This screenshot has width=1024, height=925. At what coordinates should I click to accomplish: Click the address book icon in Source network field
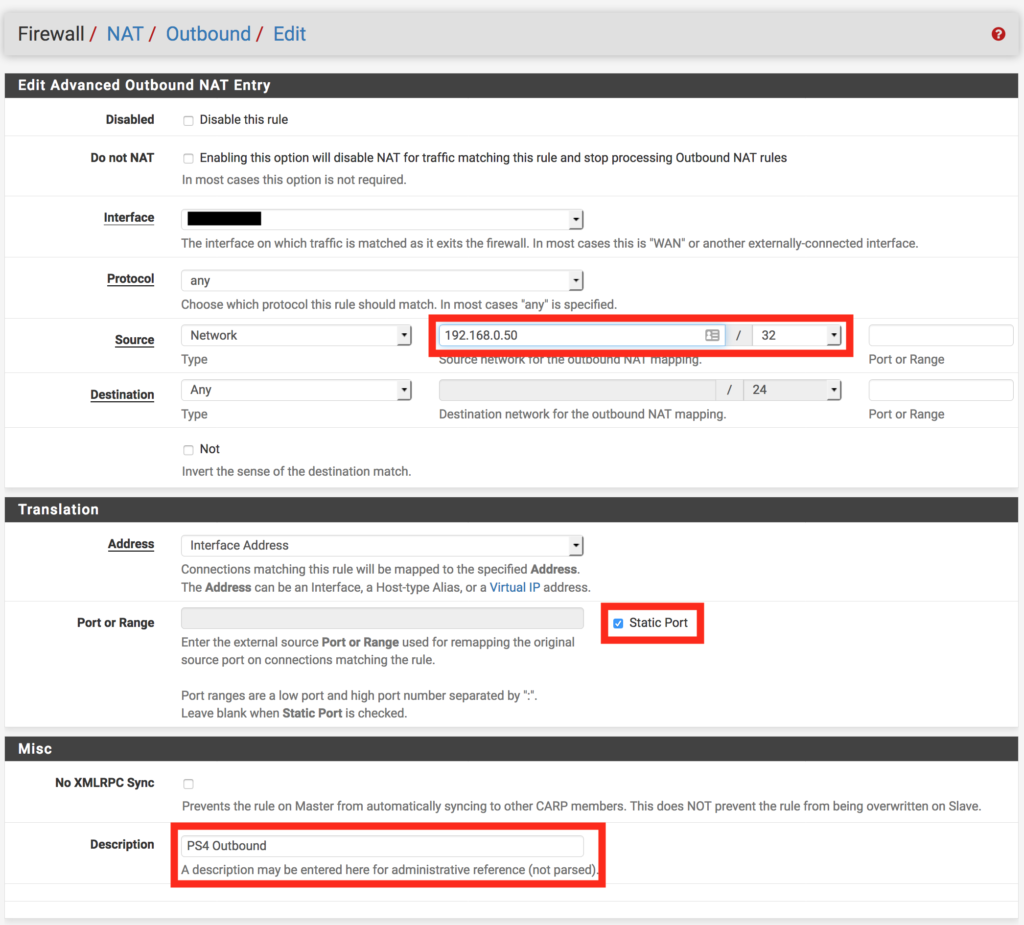tap(712, 335)
